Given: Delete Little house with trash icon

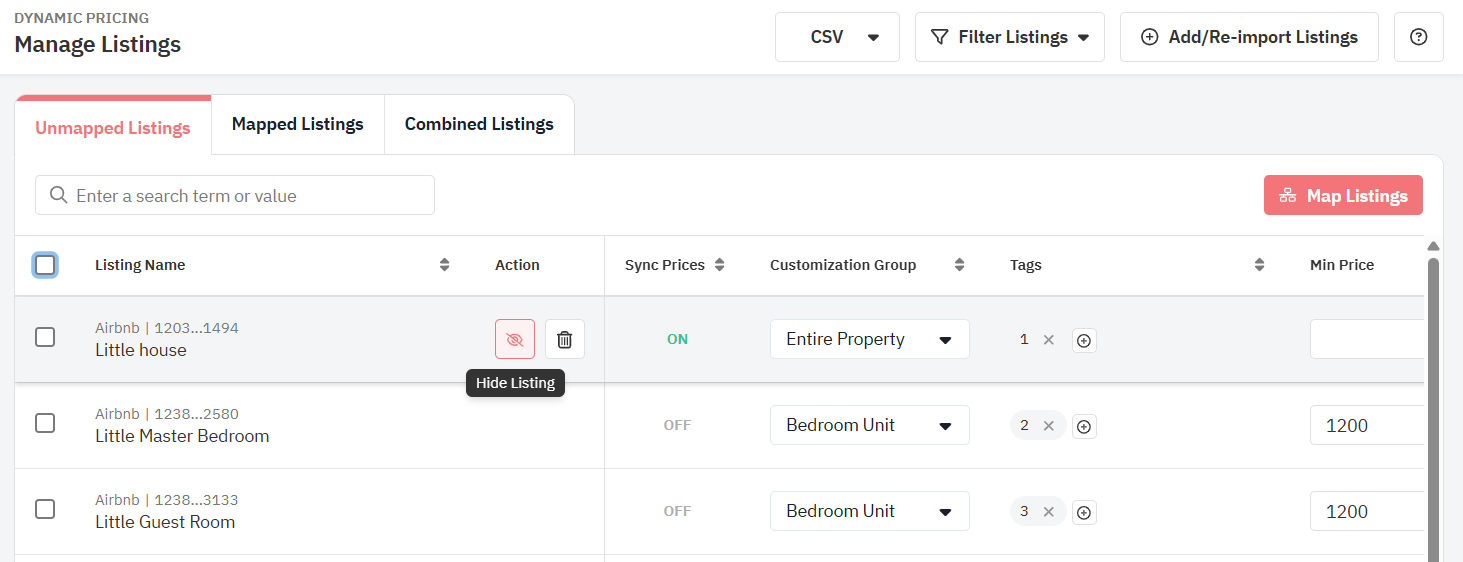Looking at the screenshot, I should tap(565, 339).
